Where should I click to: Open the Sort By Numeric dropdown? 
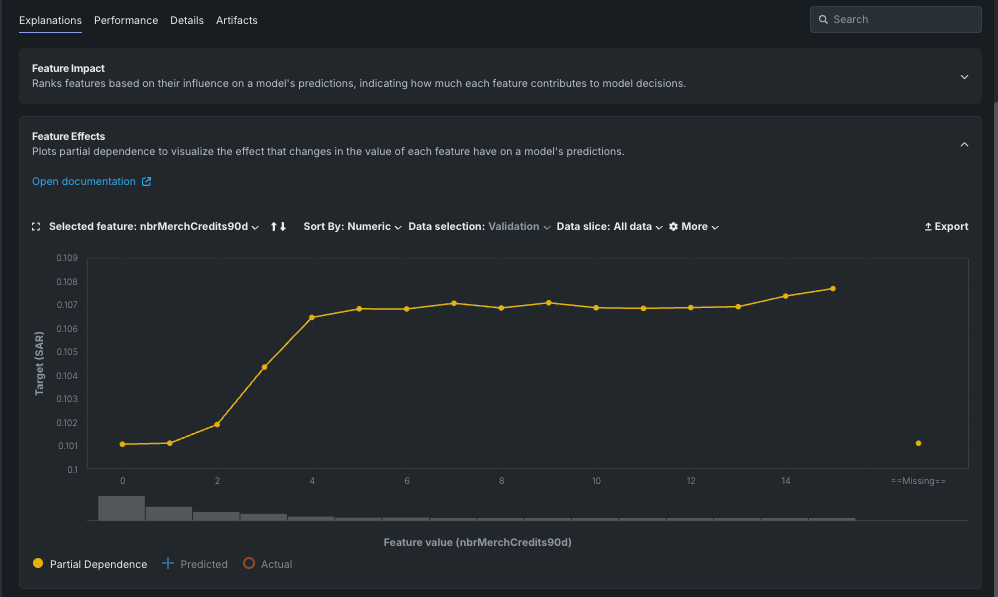pyautogui.click(x=352, y=227)
